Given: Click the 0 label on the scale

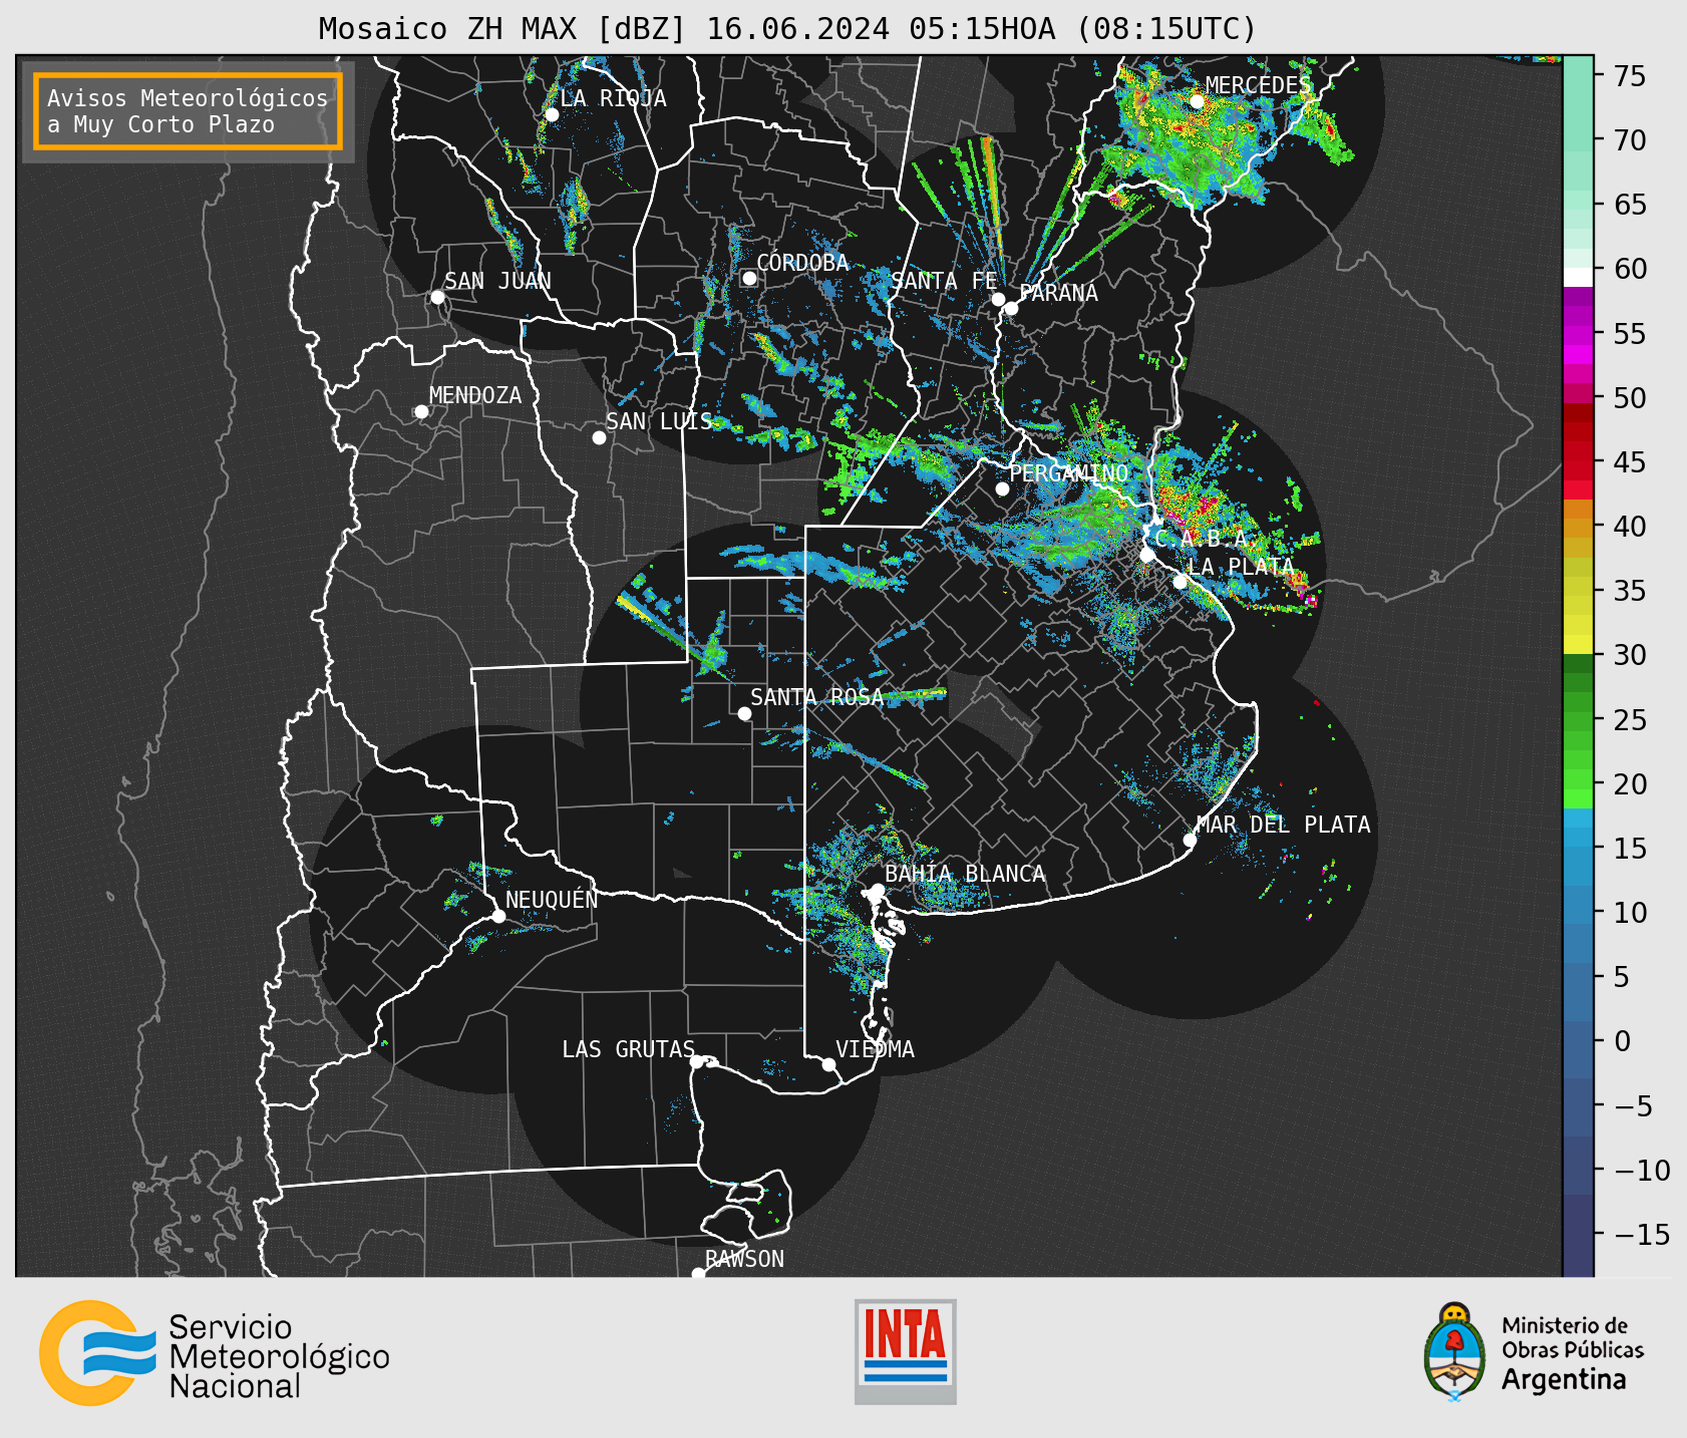Looking at the screenshot, I should (x=1622, y=1041).
